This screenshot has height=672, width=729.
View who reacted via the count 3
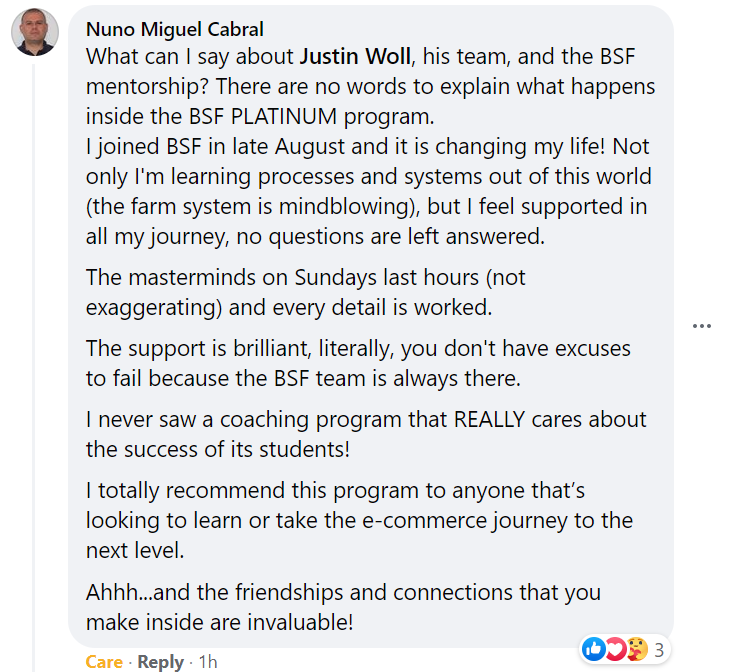(659, 650)
